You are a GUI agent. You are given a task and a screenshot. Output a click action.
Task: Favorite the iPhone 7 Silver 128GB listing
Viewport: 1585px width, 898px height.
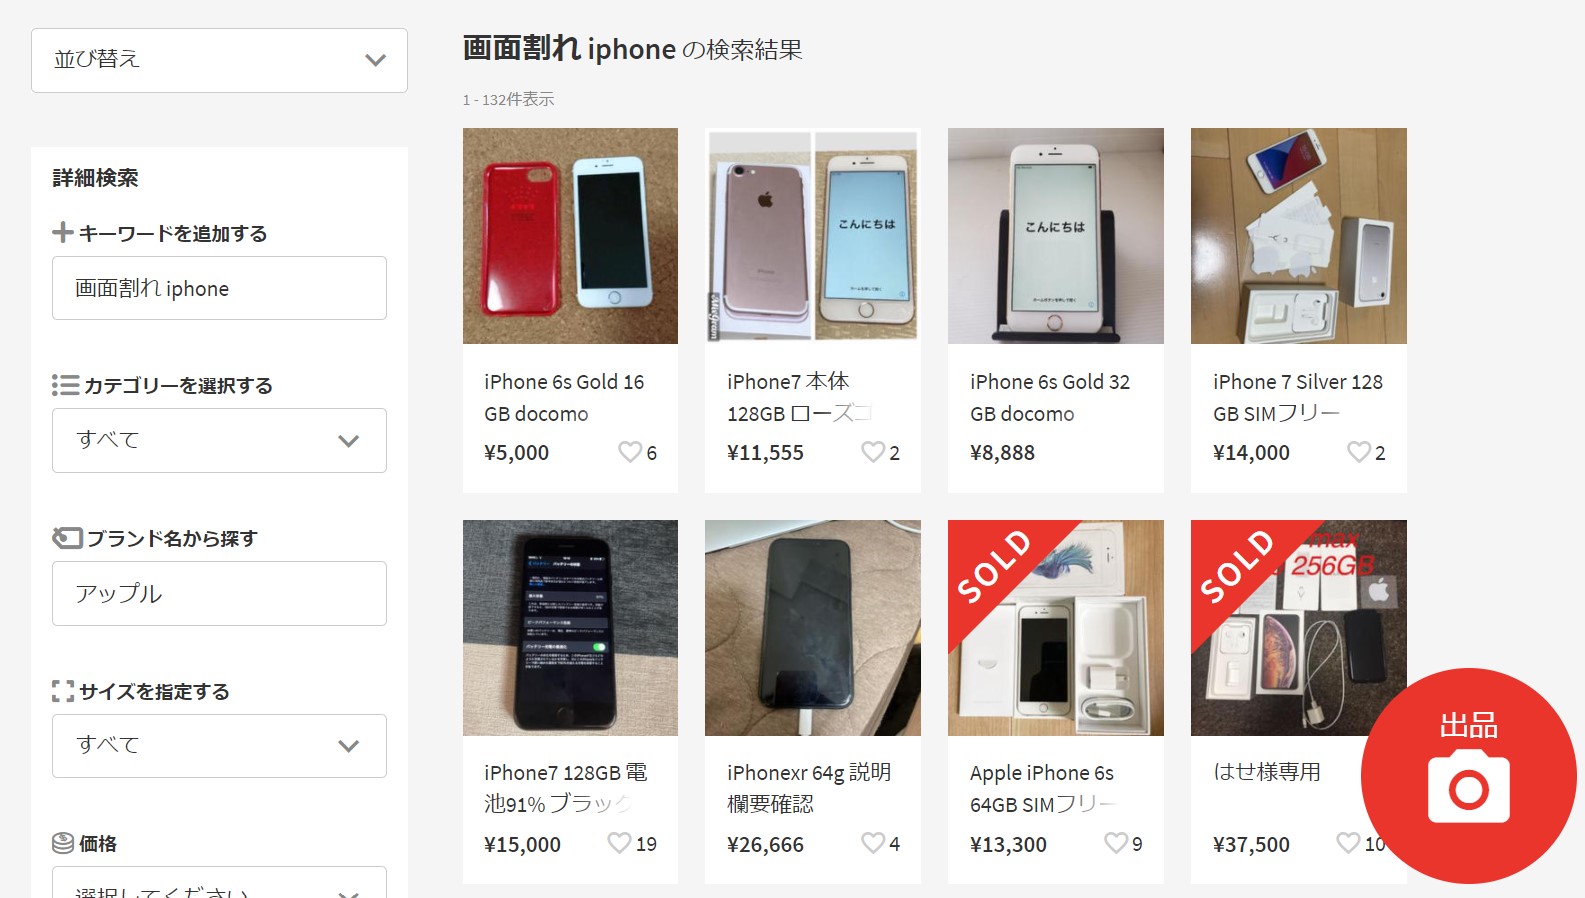(1359, 452)
